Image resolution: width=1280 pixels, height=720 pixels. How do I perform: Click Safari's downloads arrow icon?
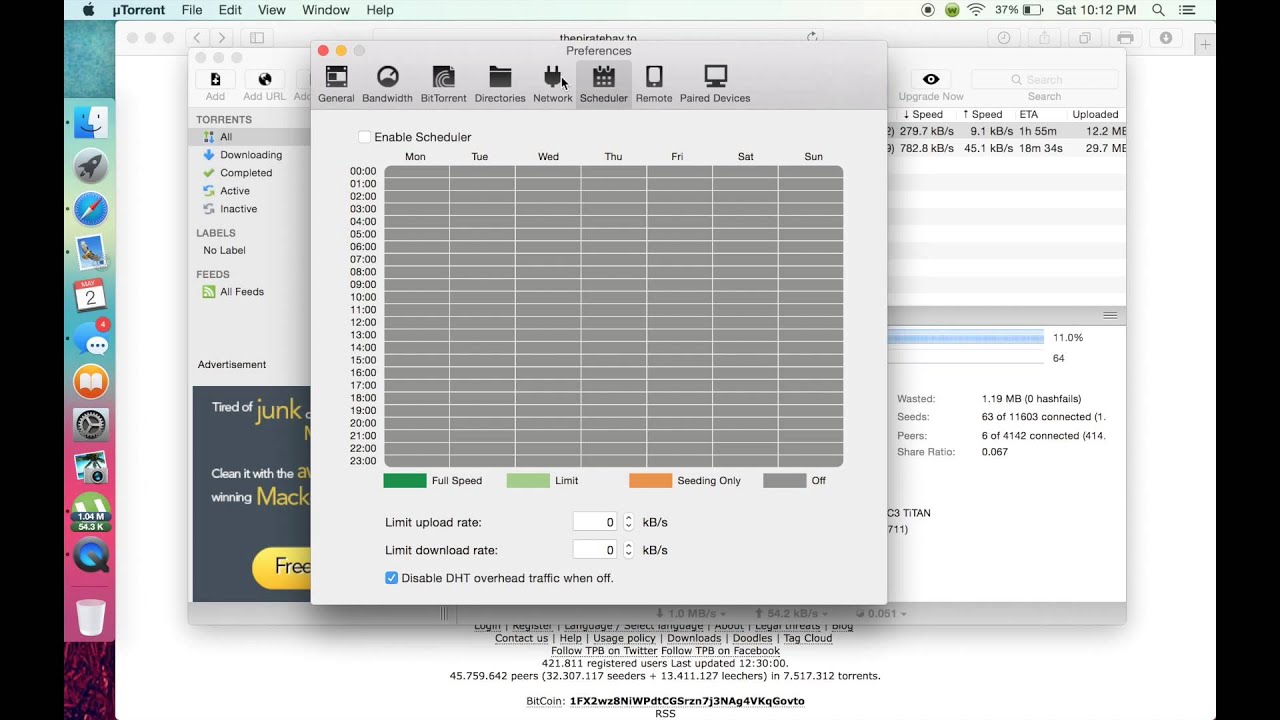pyautogui.click(x=1166, y=38)
